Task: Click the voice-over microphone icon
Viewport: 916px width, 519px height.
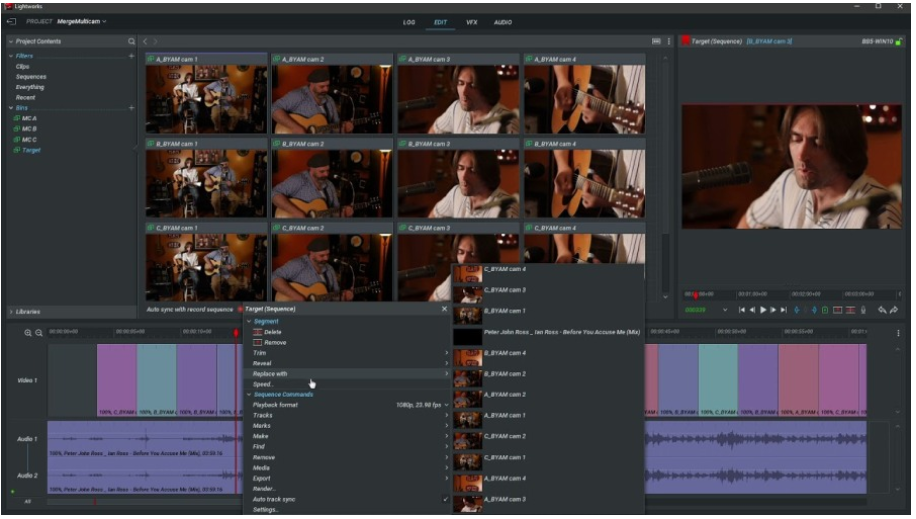Action: click(x=862, y=310)
